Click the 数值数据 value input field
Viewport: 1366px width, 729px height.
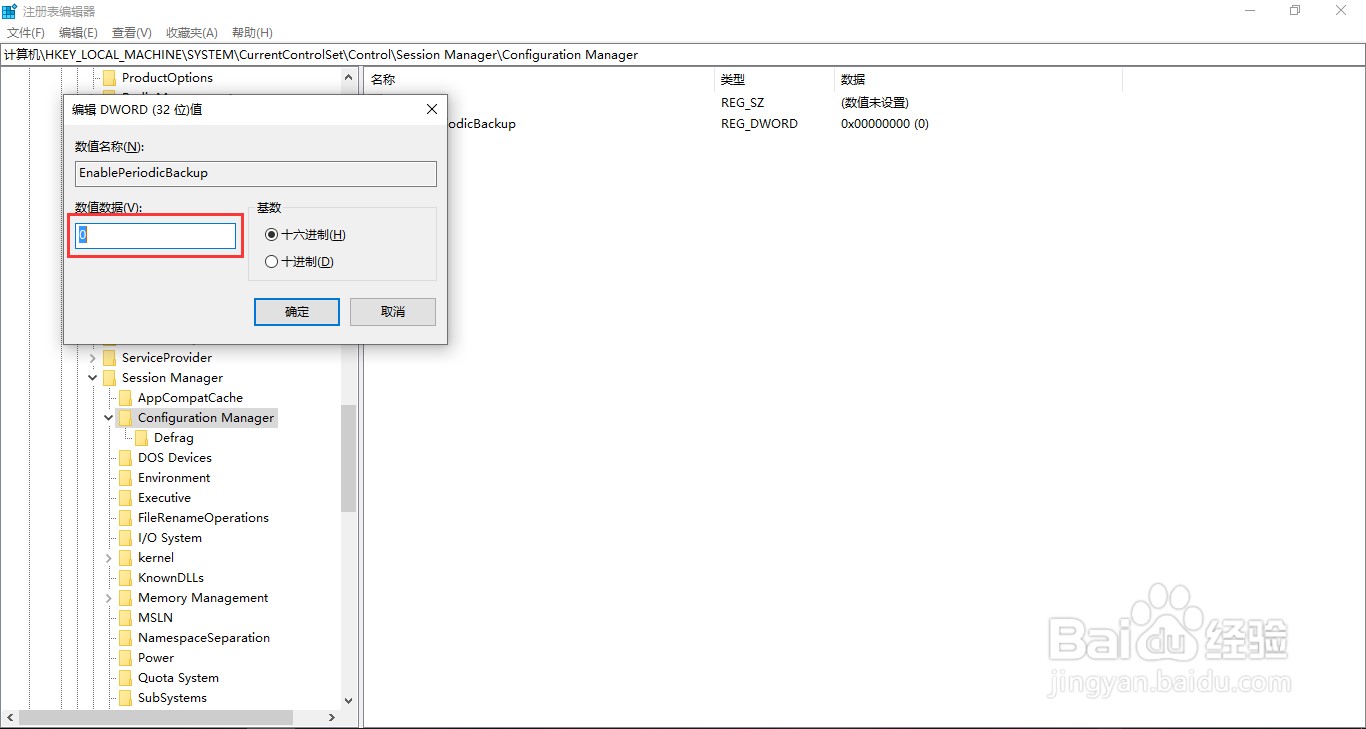click(156, 235)
